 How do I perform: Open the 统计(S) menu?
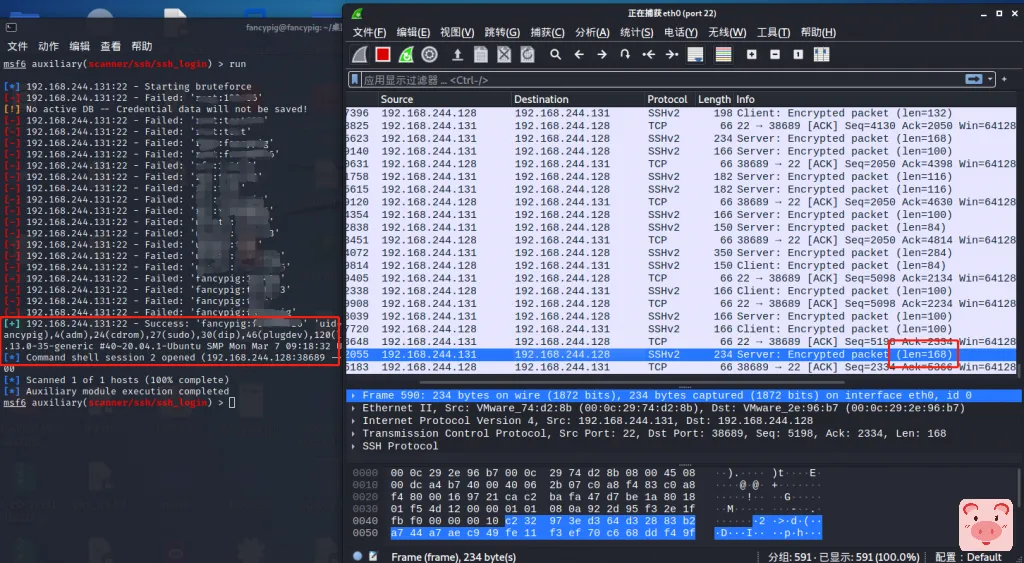point(636,33)
